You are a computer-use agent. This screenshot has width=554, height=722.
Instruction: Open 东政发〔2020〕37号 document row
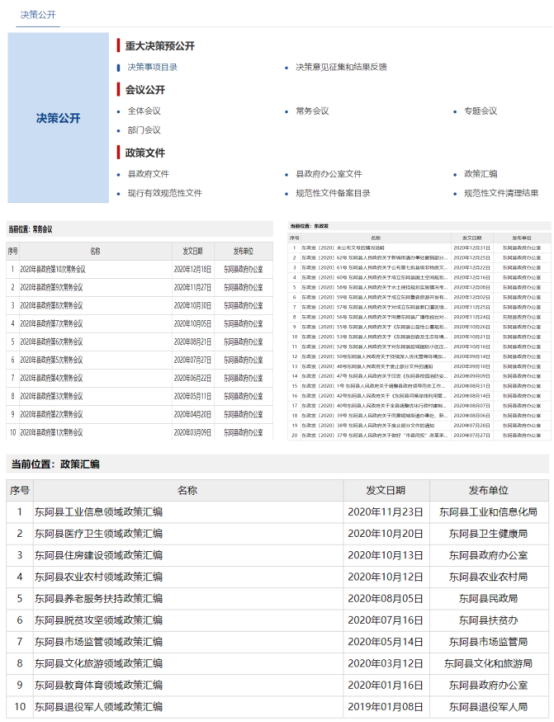374,436
